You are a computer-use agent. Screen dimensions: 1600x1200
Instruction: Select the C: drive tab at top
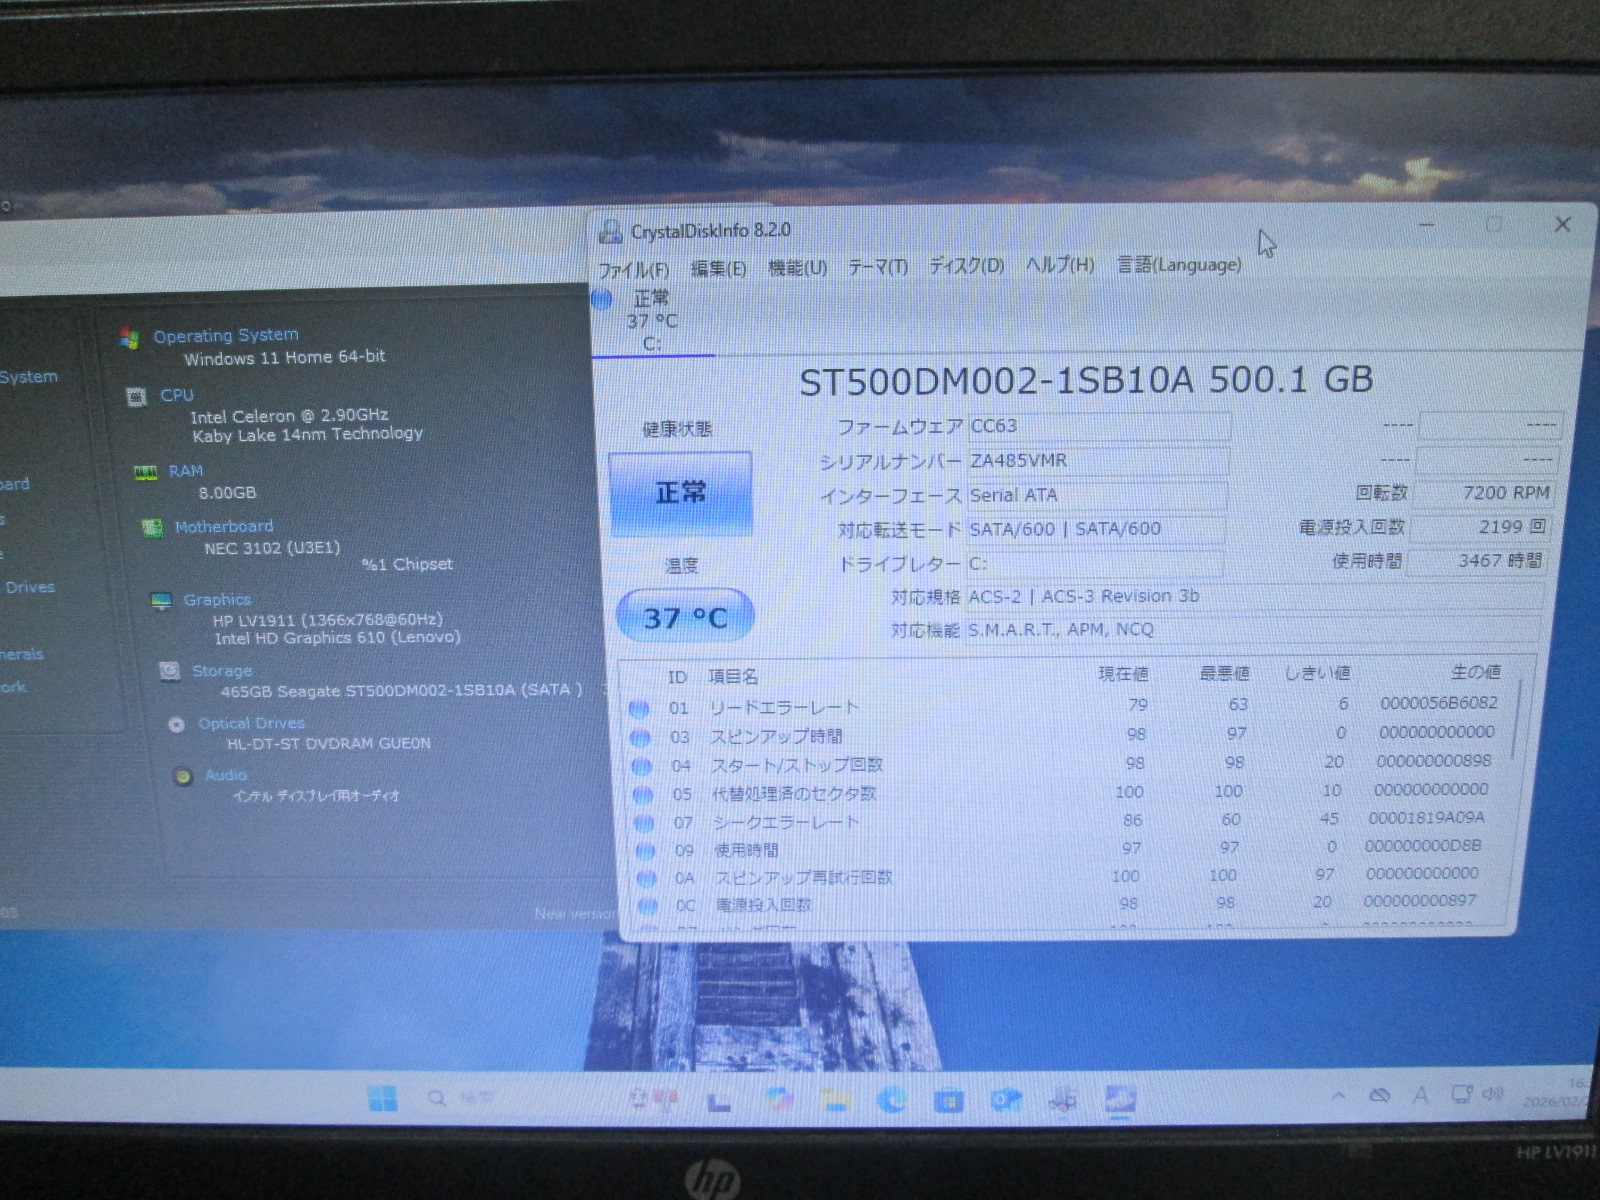click(651, 322)
